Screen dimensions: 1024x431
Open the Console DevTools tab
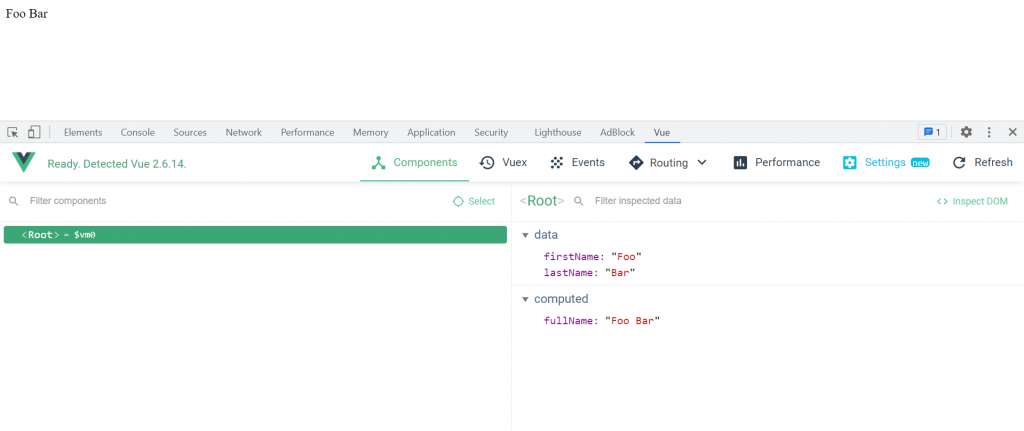138,132
